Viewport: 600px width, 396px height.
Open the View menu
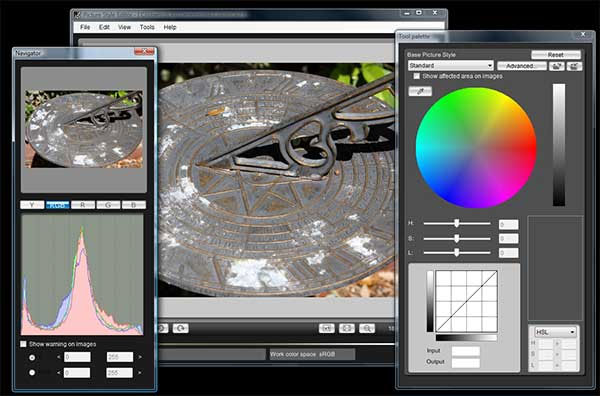[x=124, y=27]
